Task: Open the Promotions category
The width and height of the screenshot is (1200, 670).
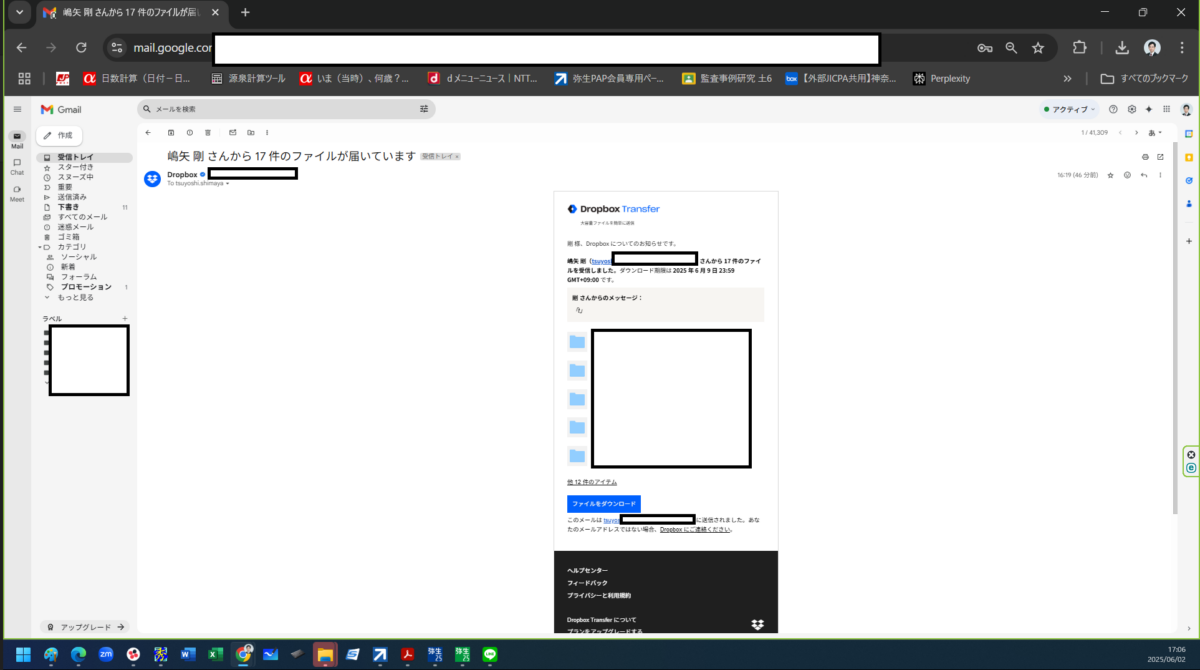Action: click(x=86, y=287)
